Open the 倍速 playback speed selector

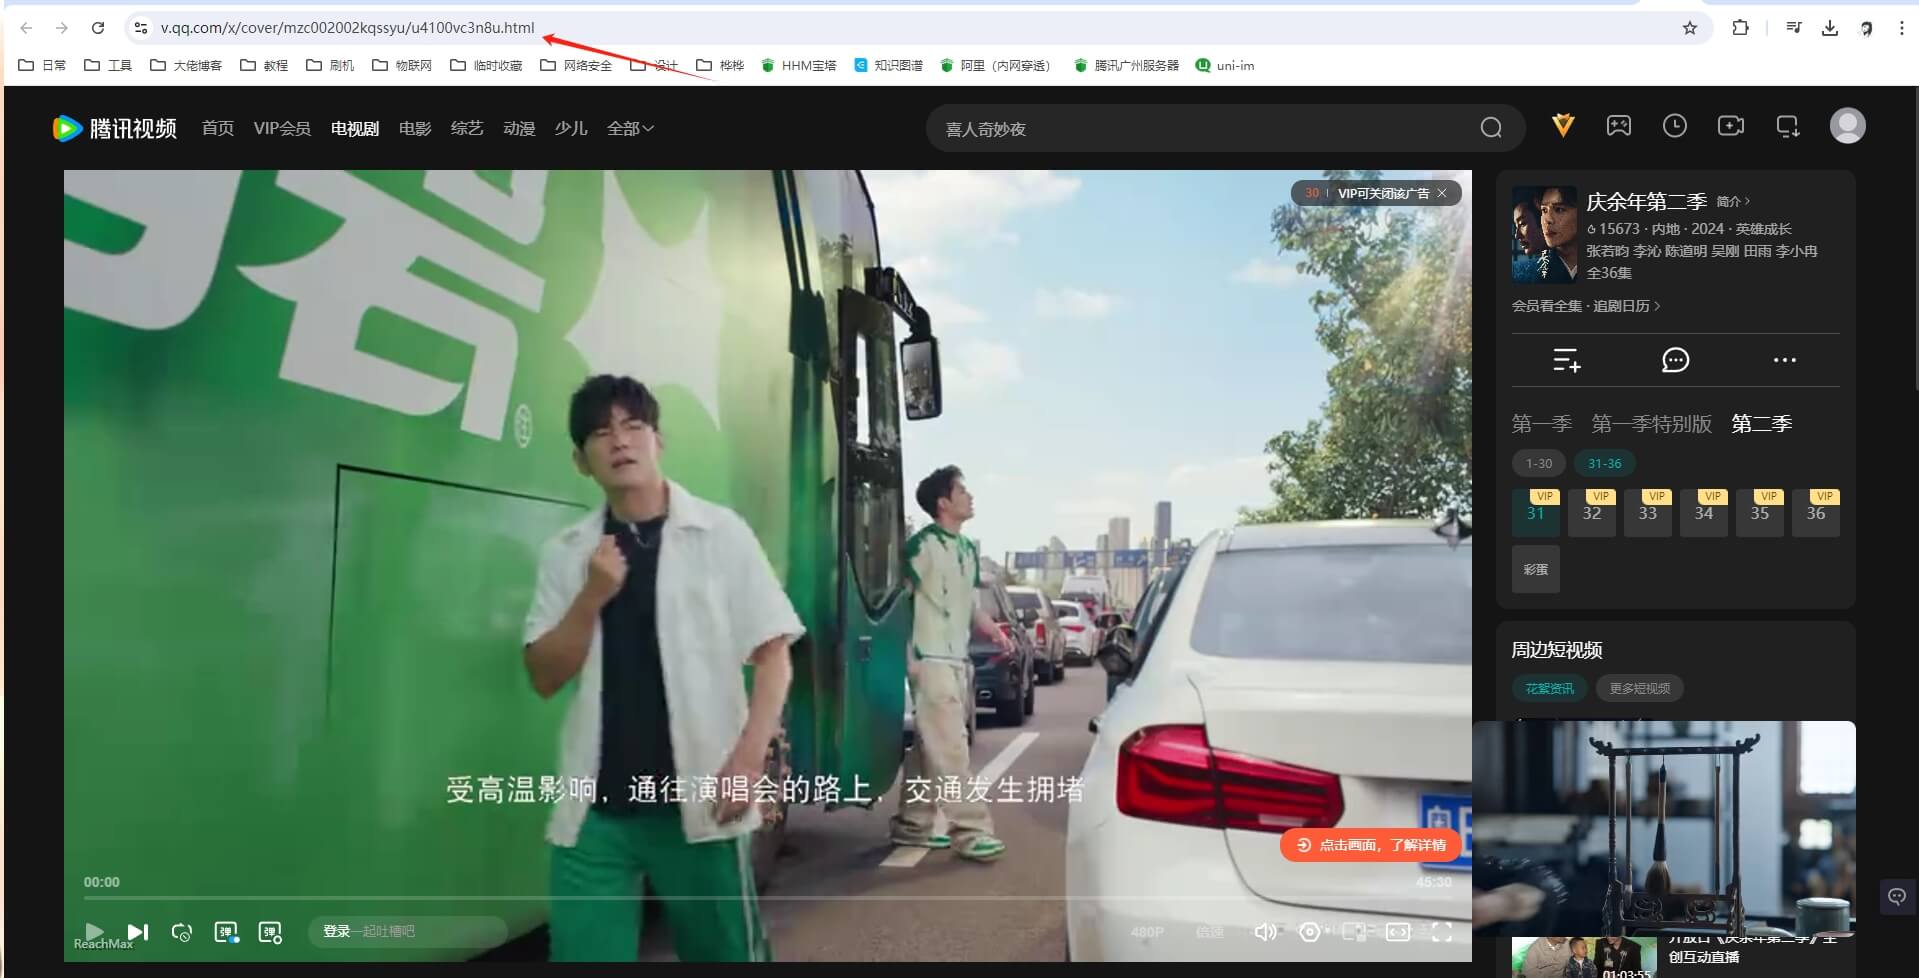pyautogui.click(x=1209, y=932)
